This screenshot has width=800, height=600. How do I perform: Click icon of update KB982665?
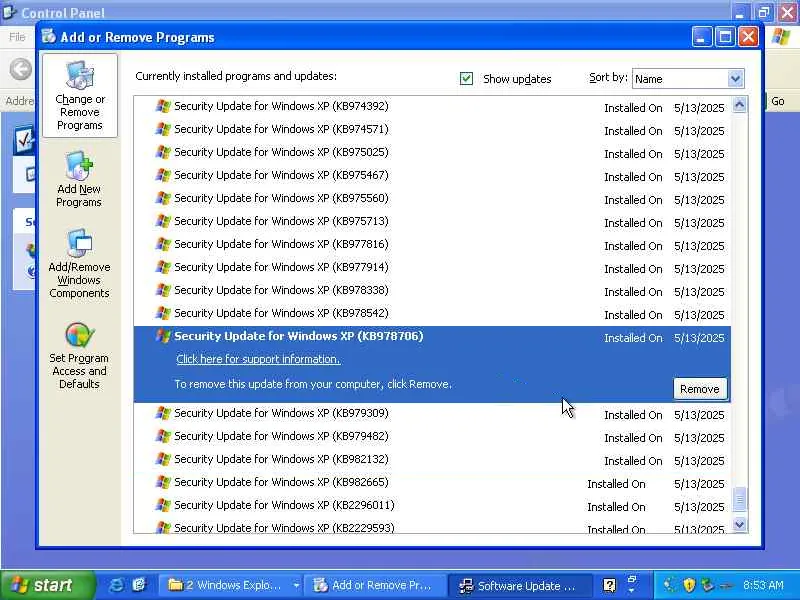(163, 482)
